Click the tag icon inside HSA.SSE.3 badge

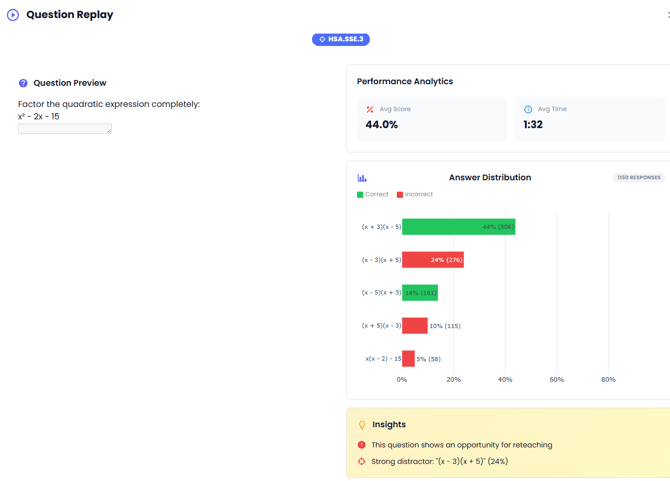(x=322, y=40)
